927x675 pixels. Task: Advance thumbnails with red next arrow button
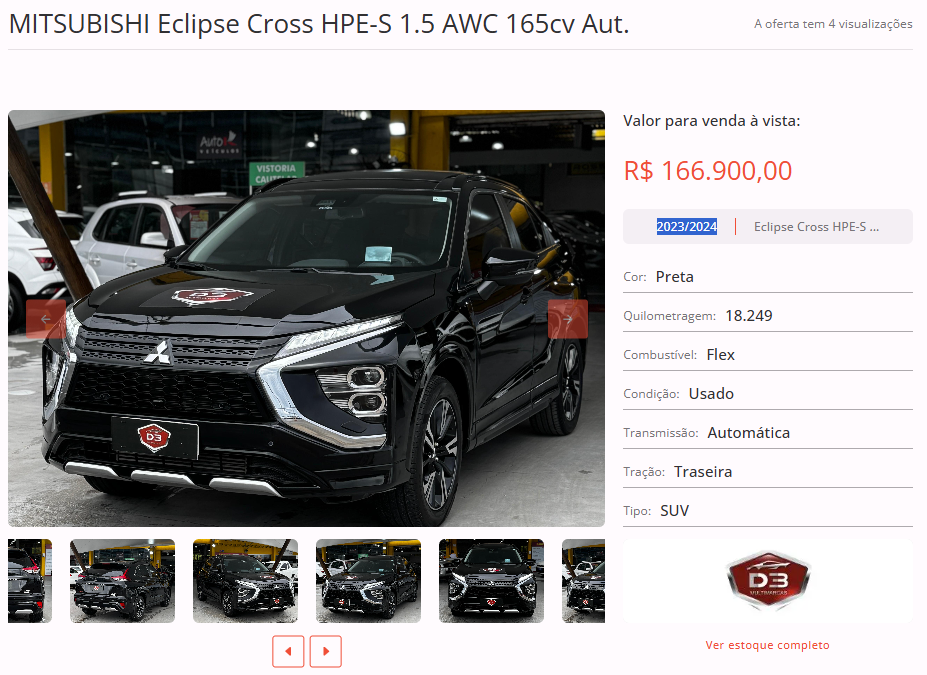tap(326, 651)
